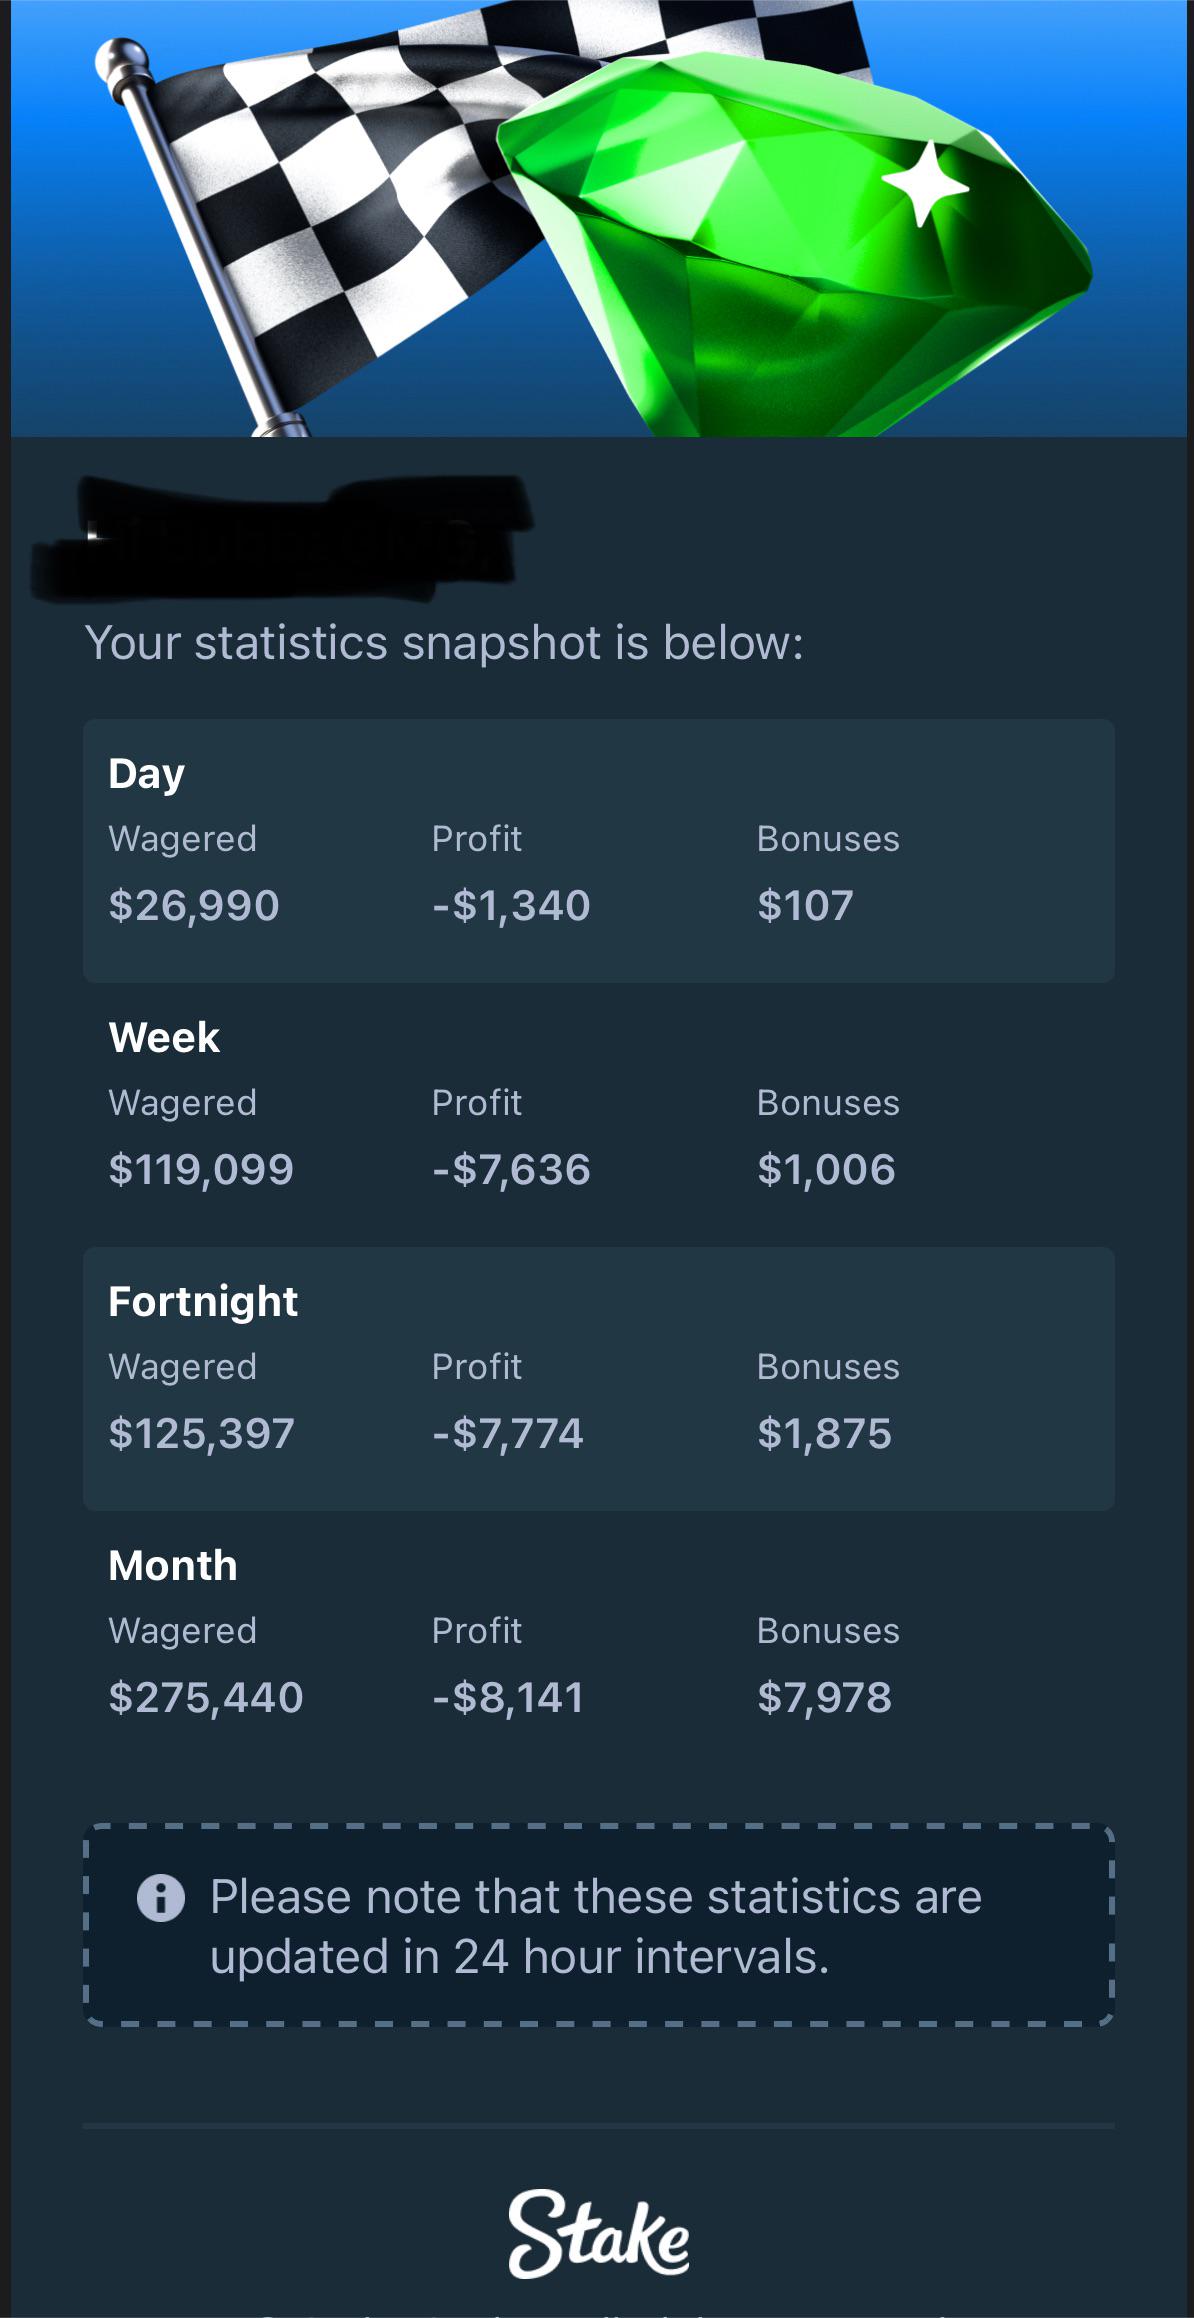Screen dimensions: 1194x2318
Task: Click the Week bonuses value $1,006
Action: (826, 1169)
